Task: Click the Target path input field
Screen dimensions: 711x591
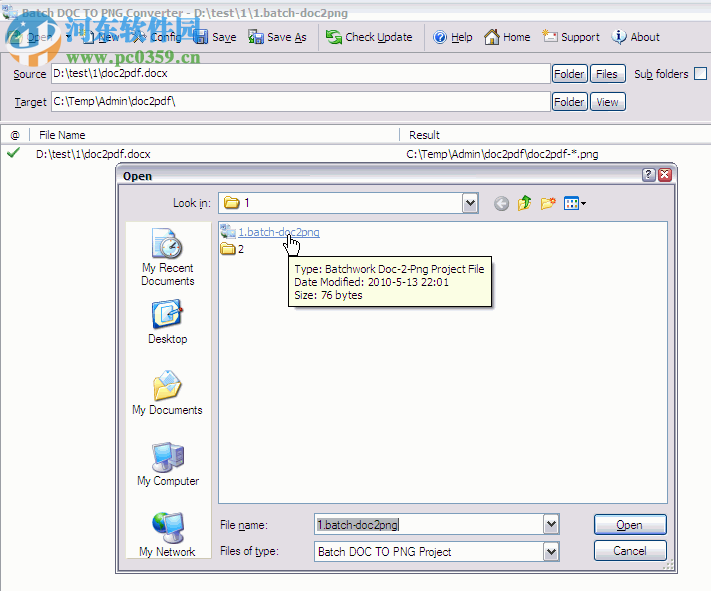Action: click(x=301, y=101)
